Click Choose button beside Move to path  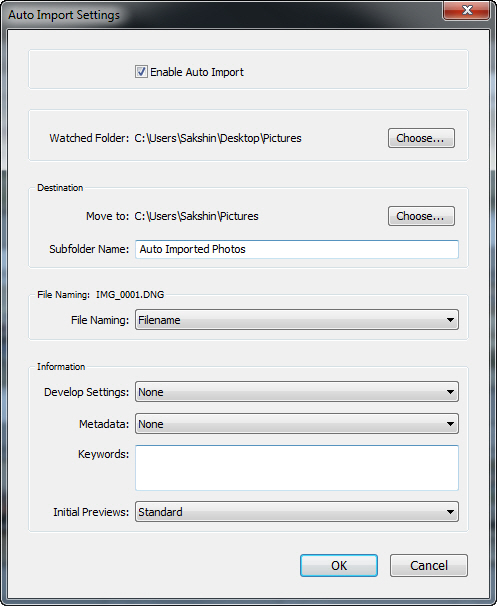pos(421,216)
